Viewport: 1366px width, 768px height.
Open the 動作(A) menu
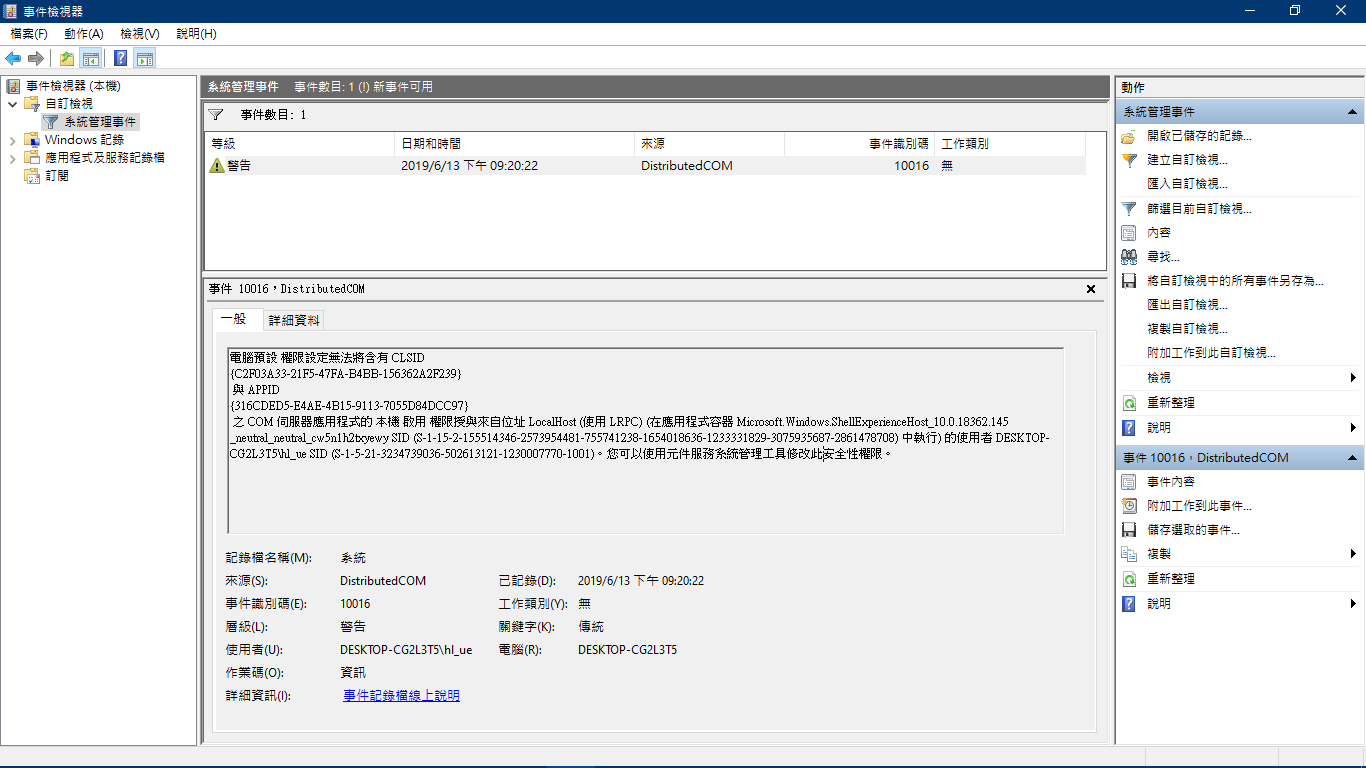coord(84,34)
